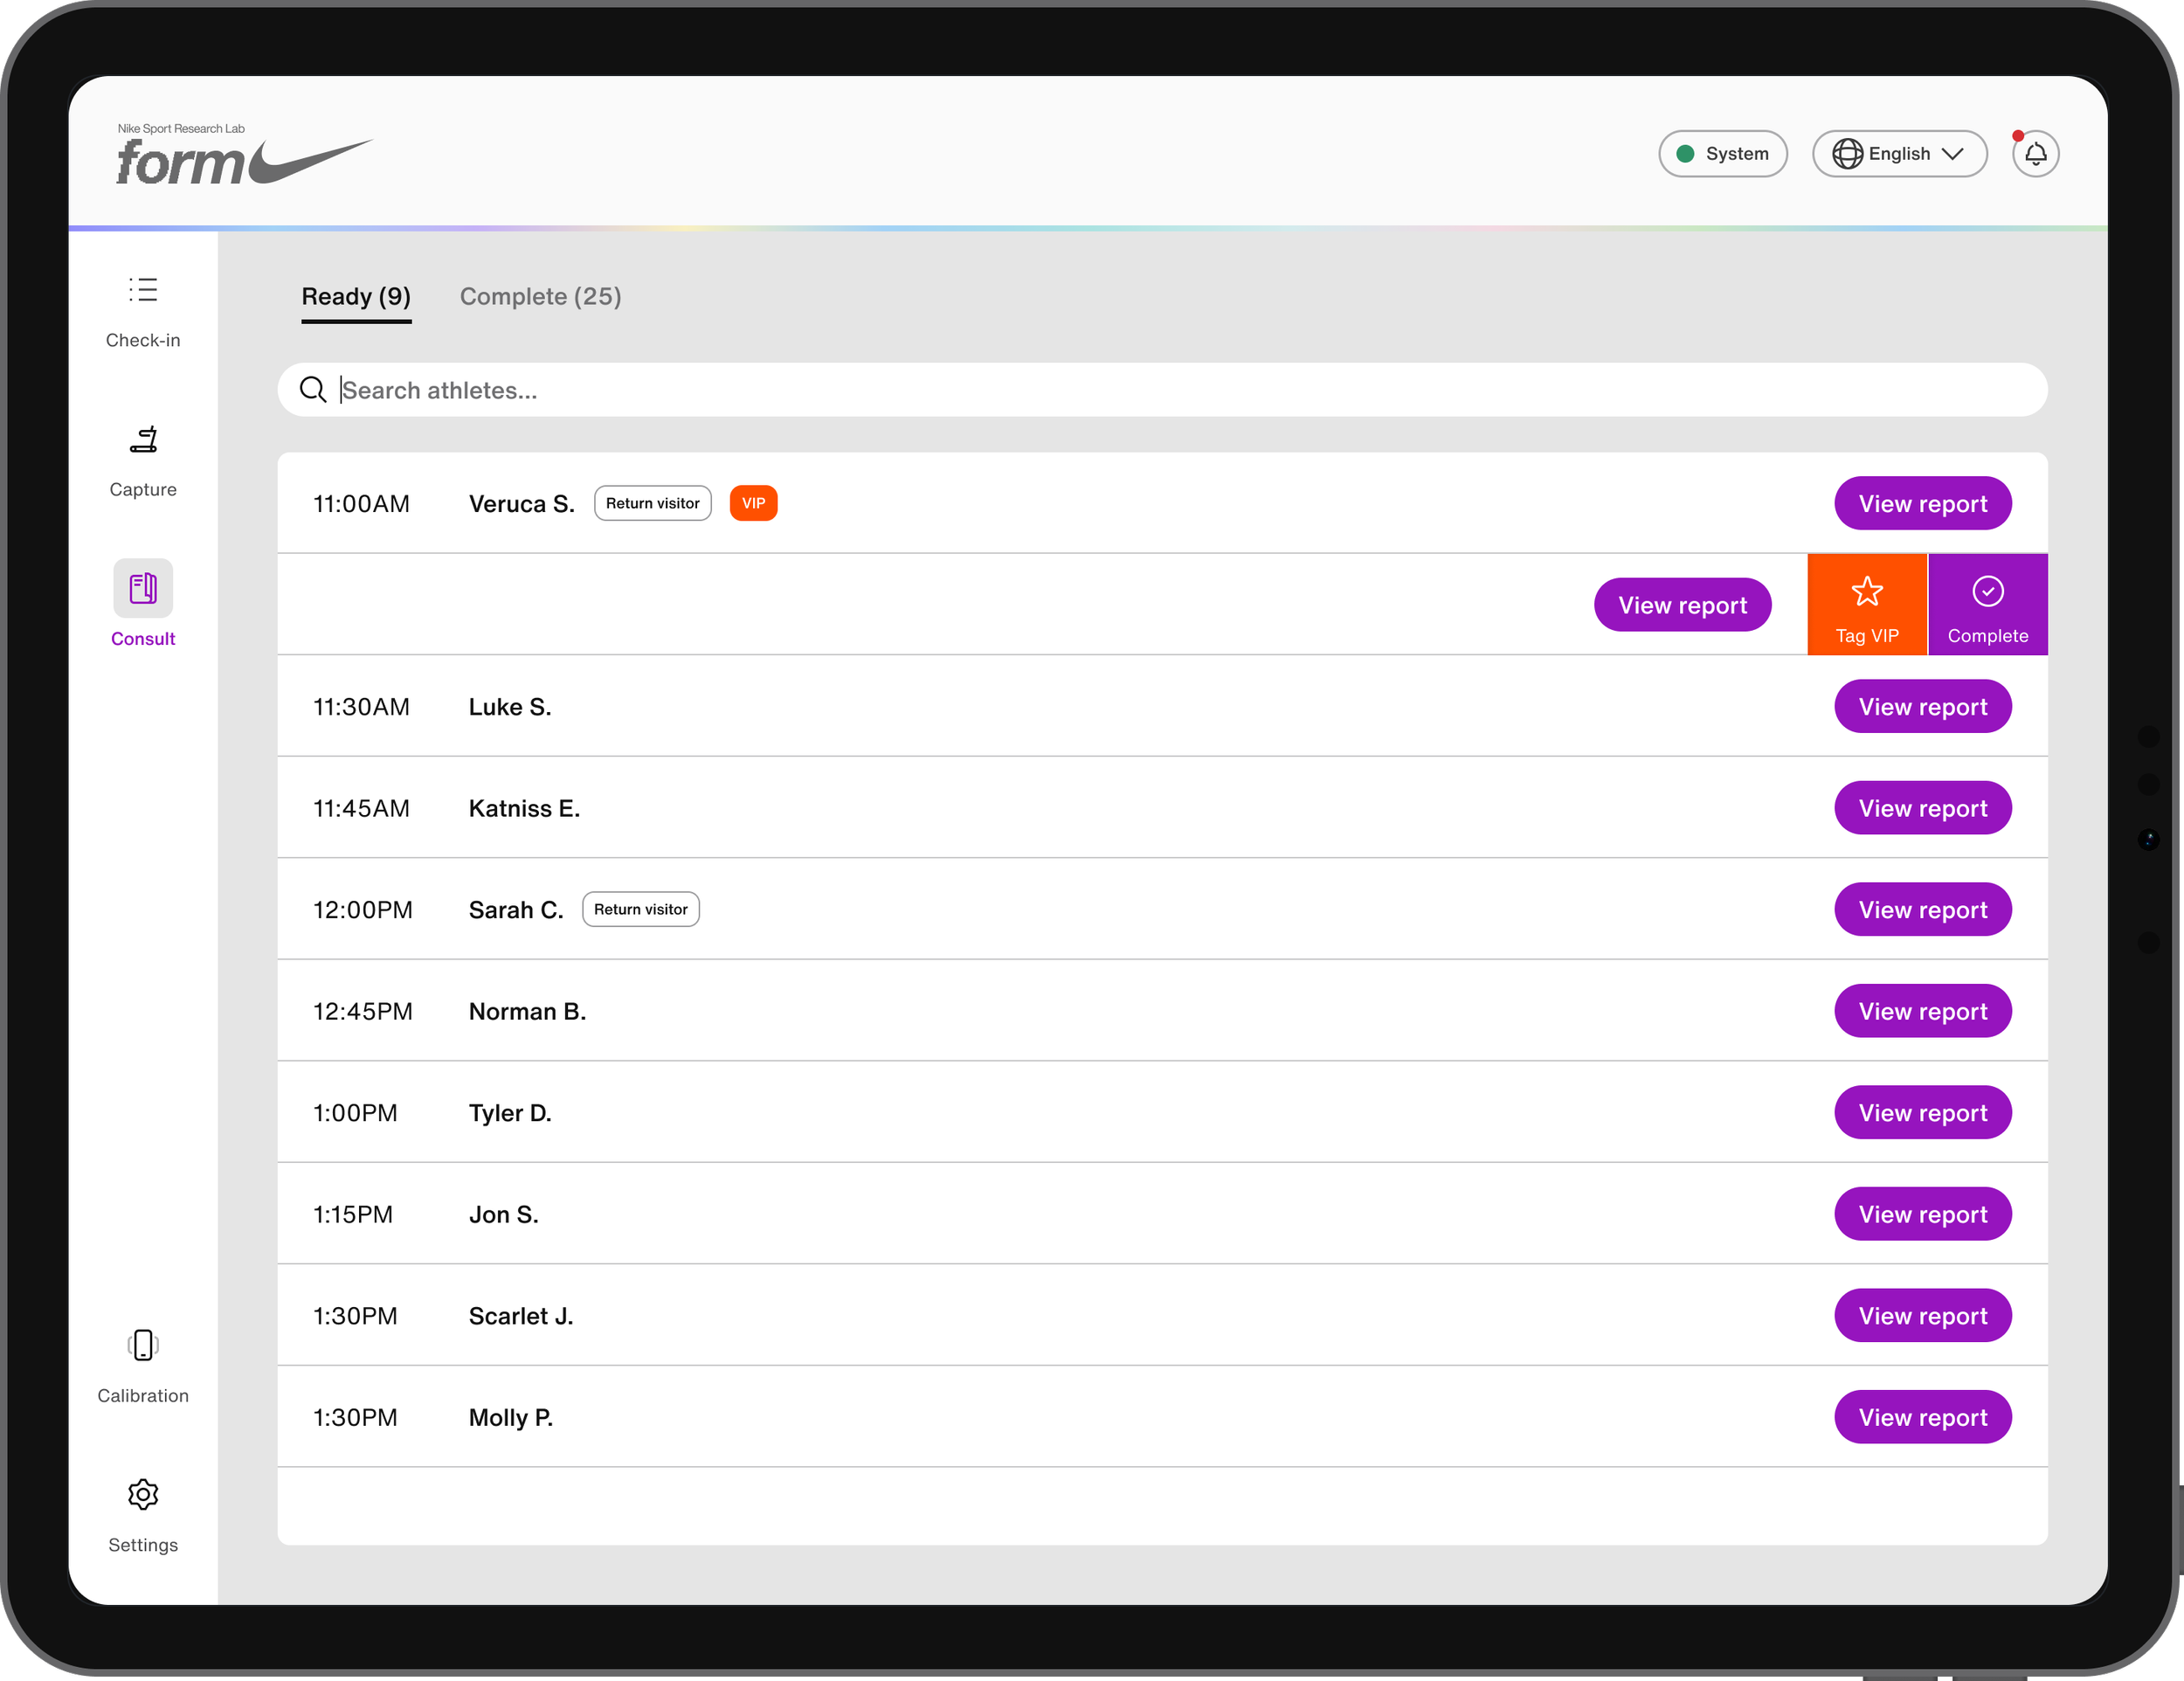
Task: Click the 11:00AM time slot
Action: click(361, 504)
